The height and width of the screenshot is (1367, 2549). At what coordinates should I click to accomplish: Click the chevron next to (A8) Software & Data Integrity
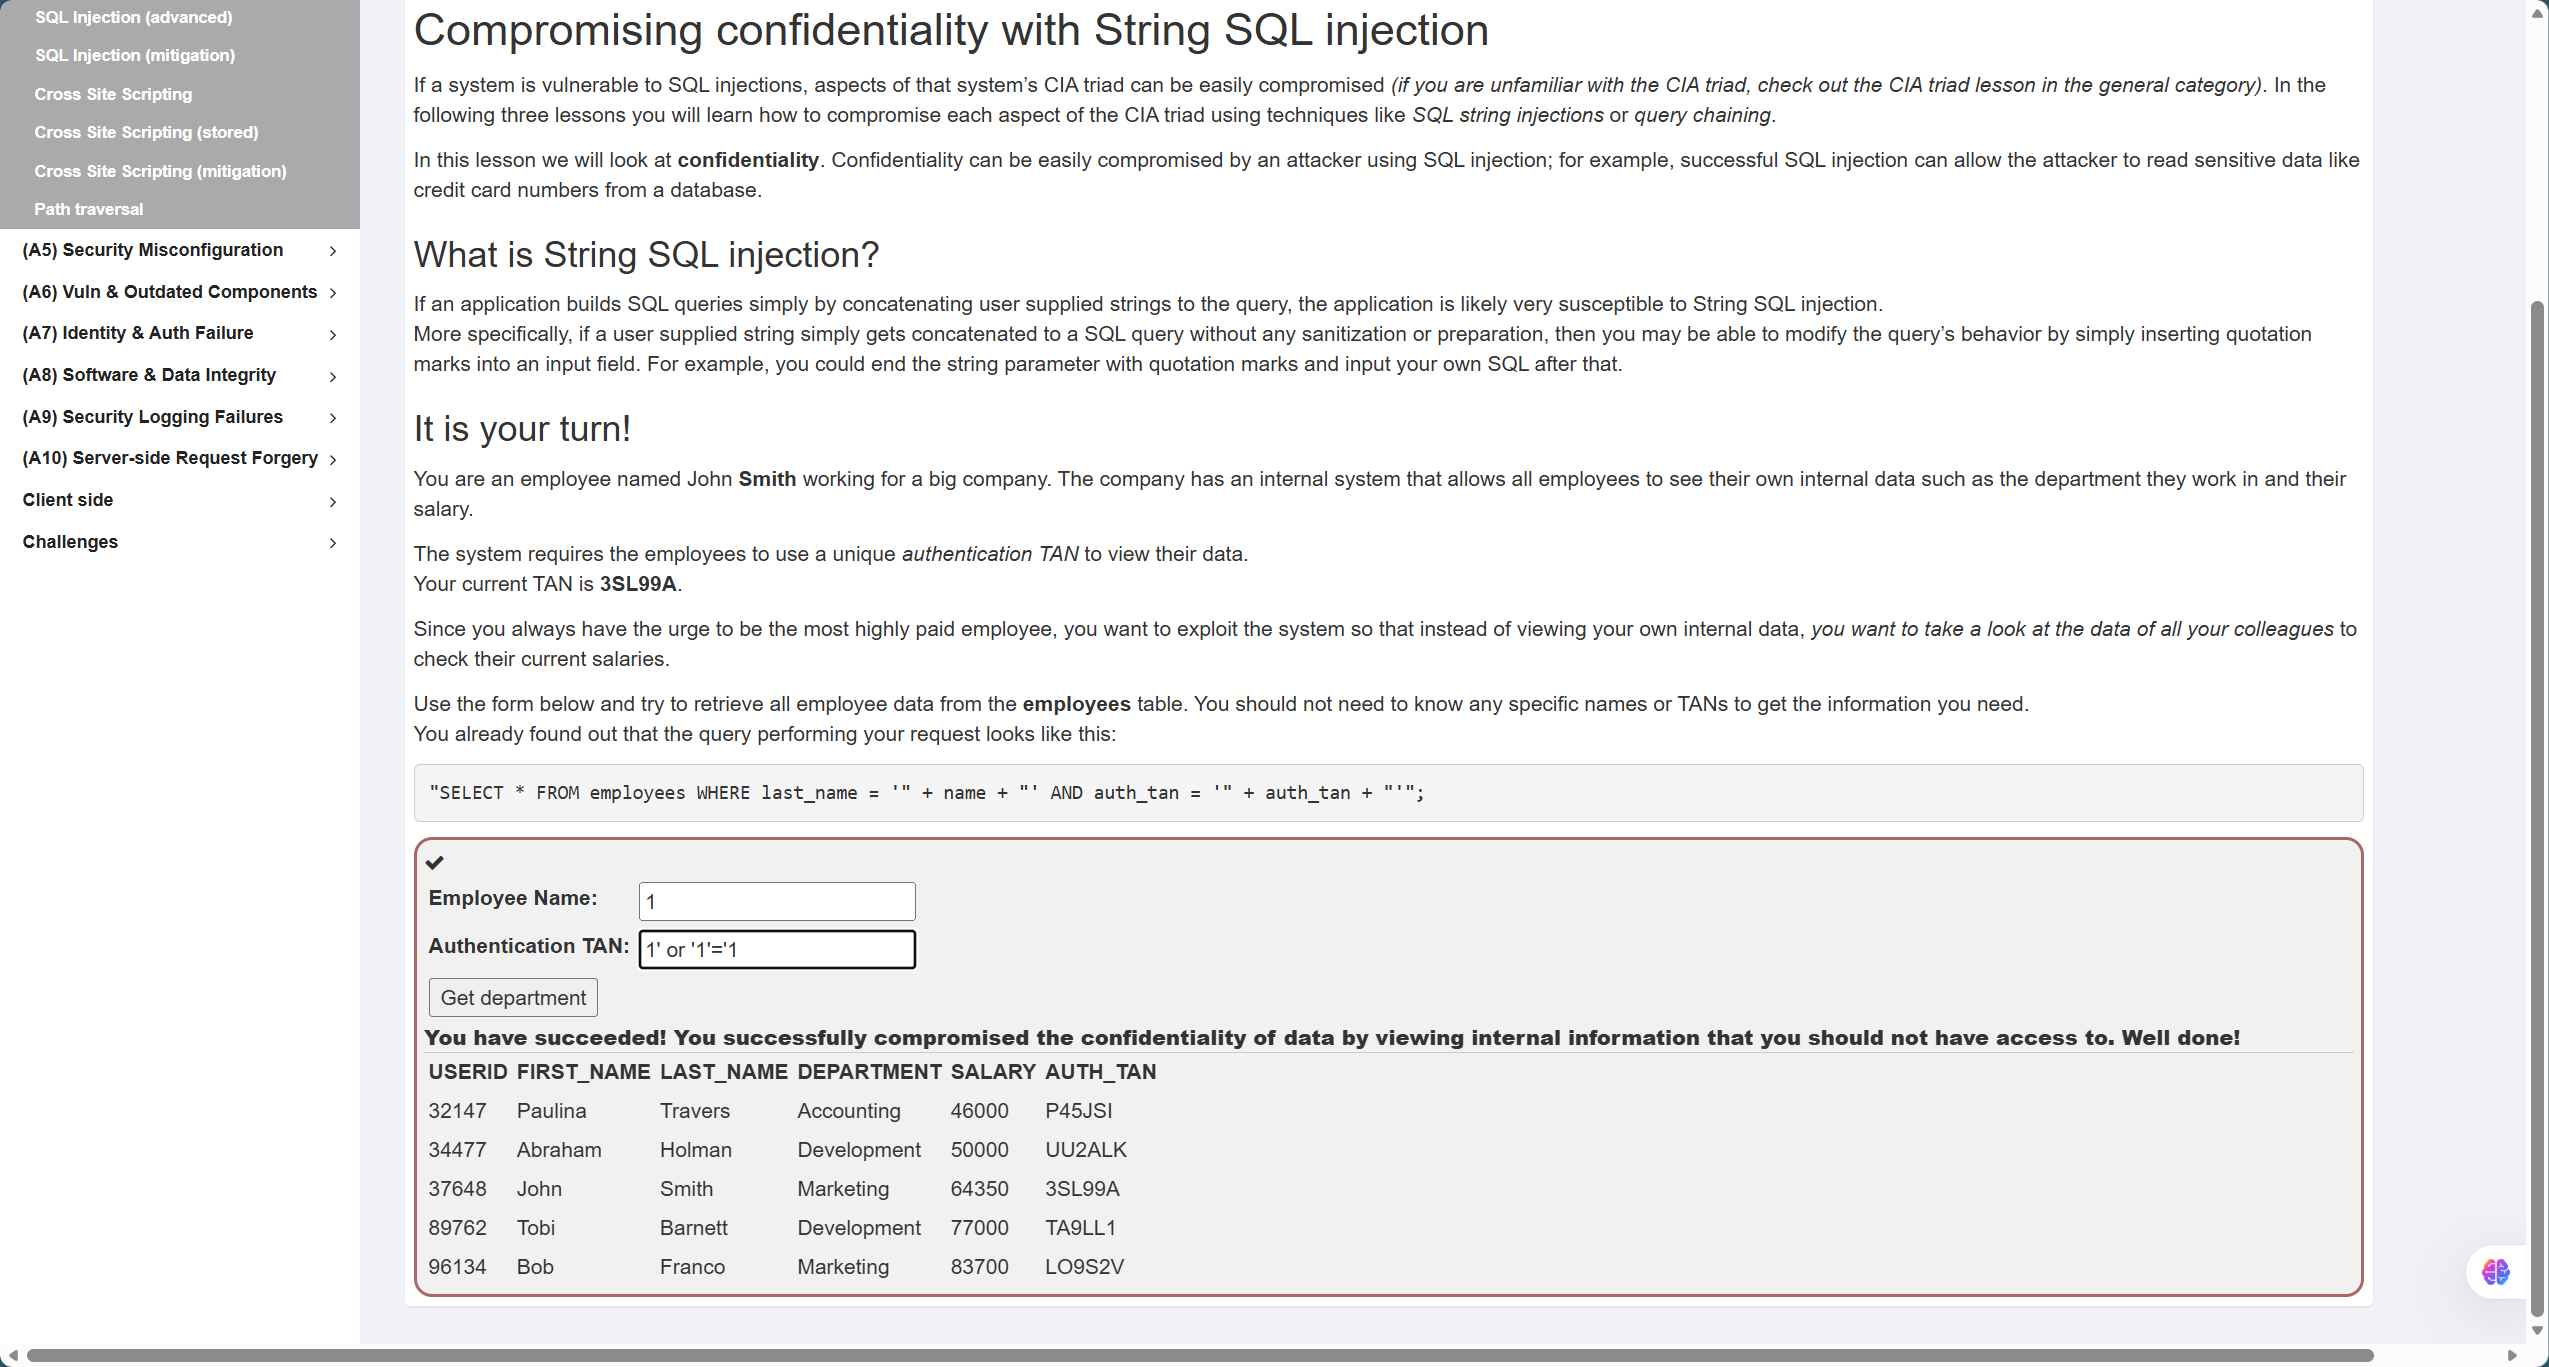click(333, 376)
